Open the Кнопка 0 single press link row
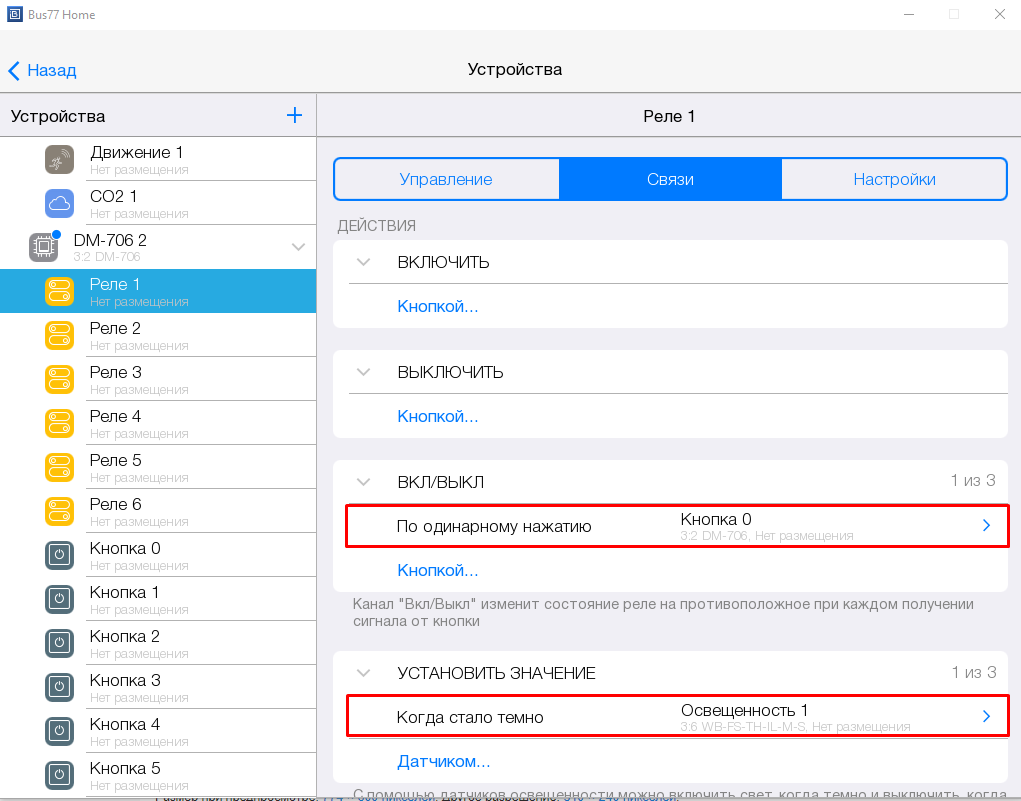Viewport: 1021px width, 801px height. (x=676, y=526)
